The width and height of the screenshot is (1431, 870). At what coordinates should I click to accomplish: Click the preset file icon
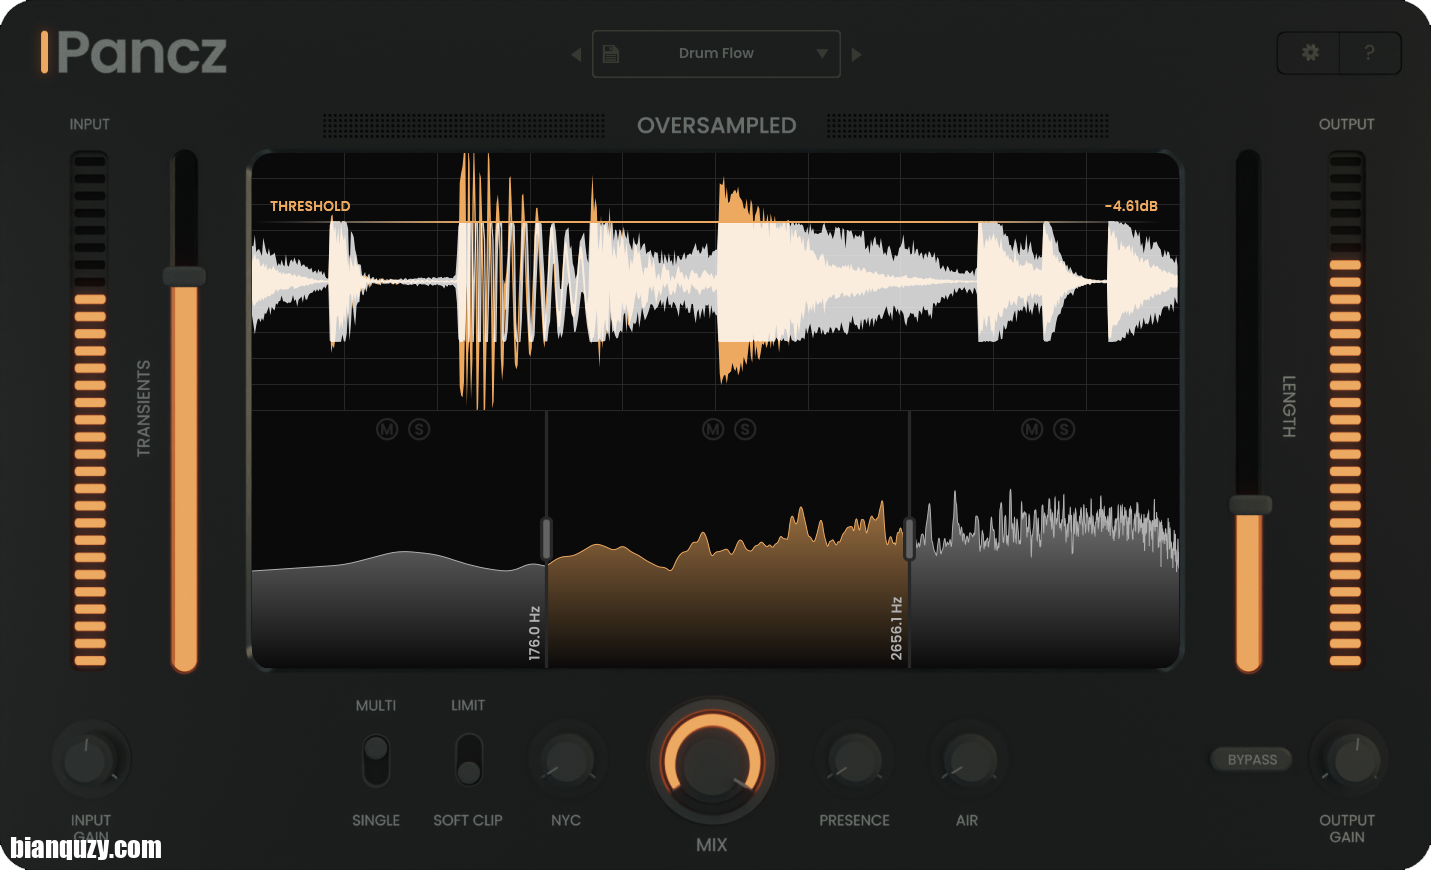click(611, 54)
